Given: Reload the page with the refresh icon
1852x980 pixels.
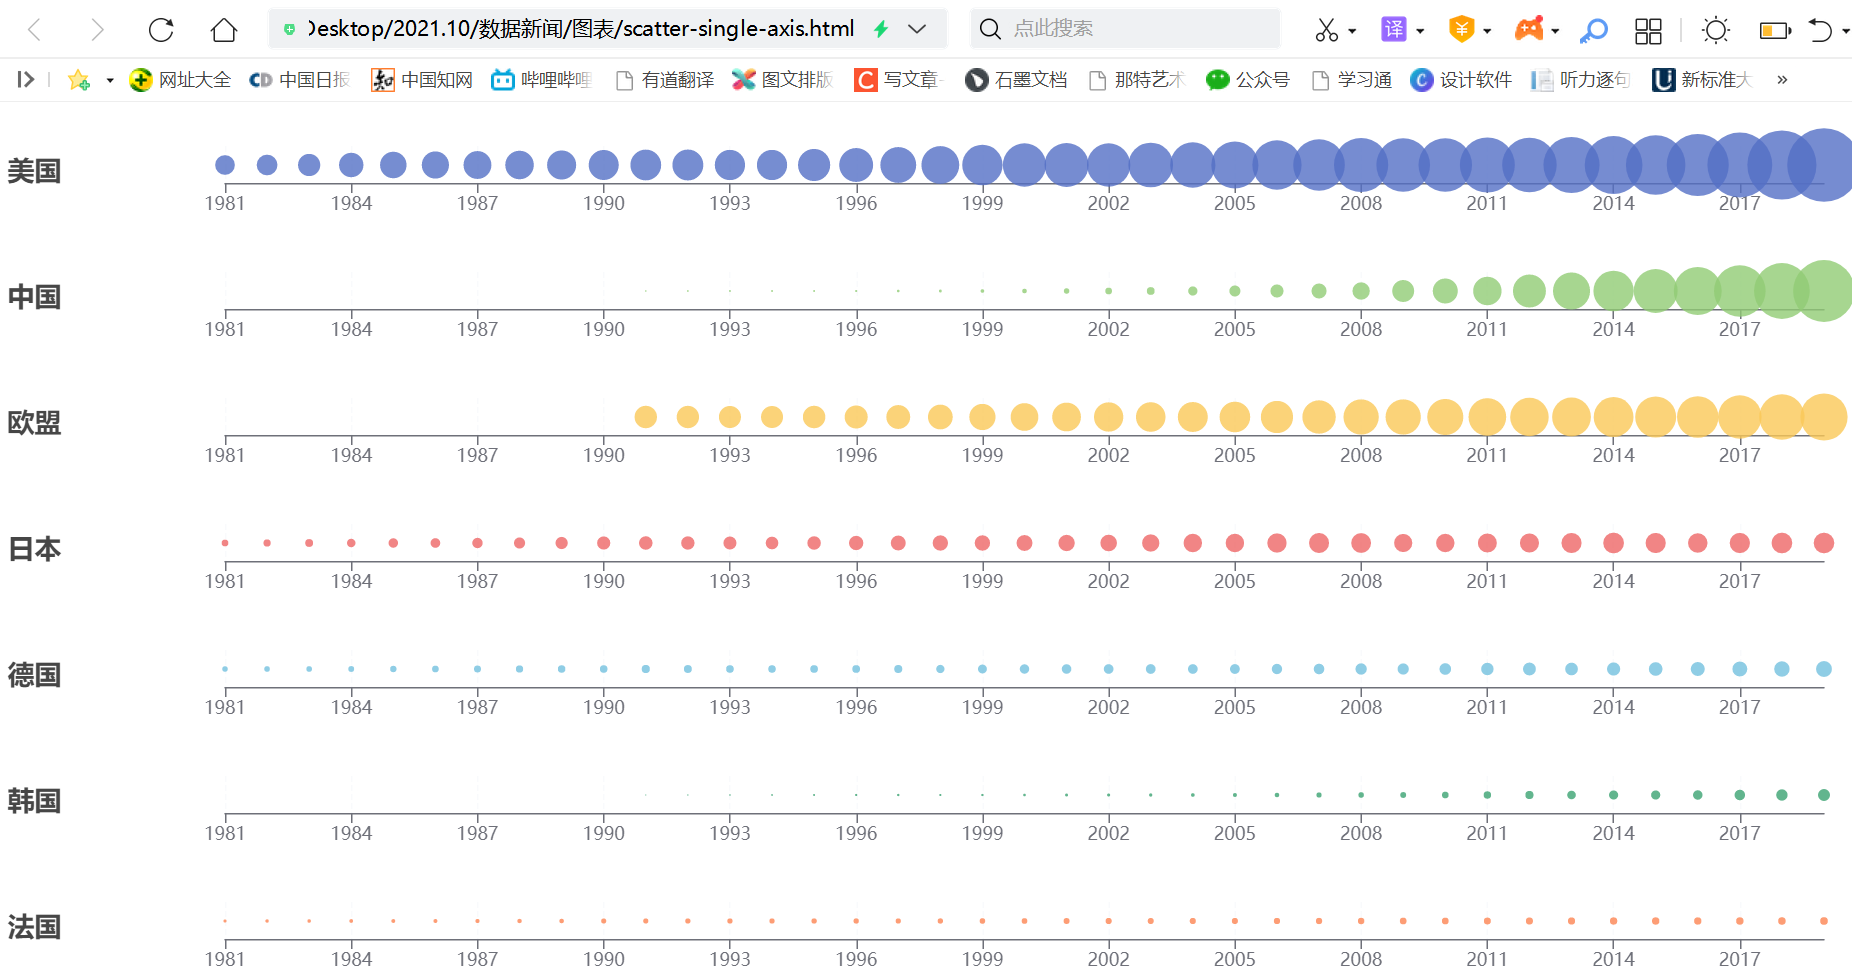Looking at the screenshot, I should [x=160, y=29].
